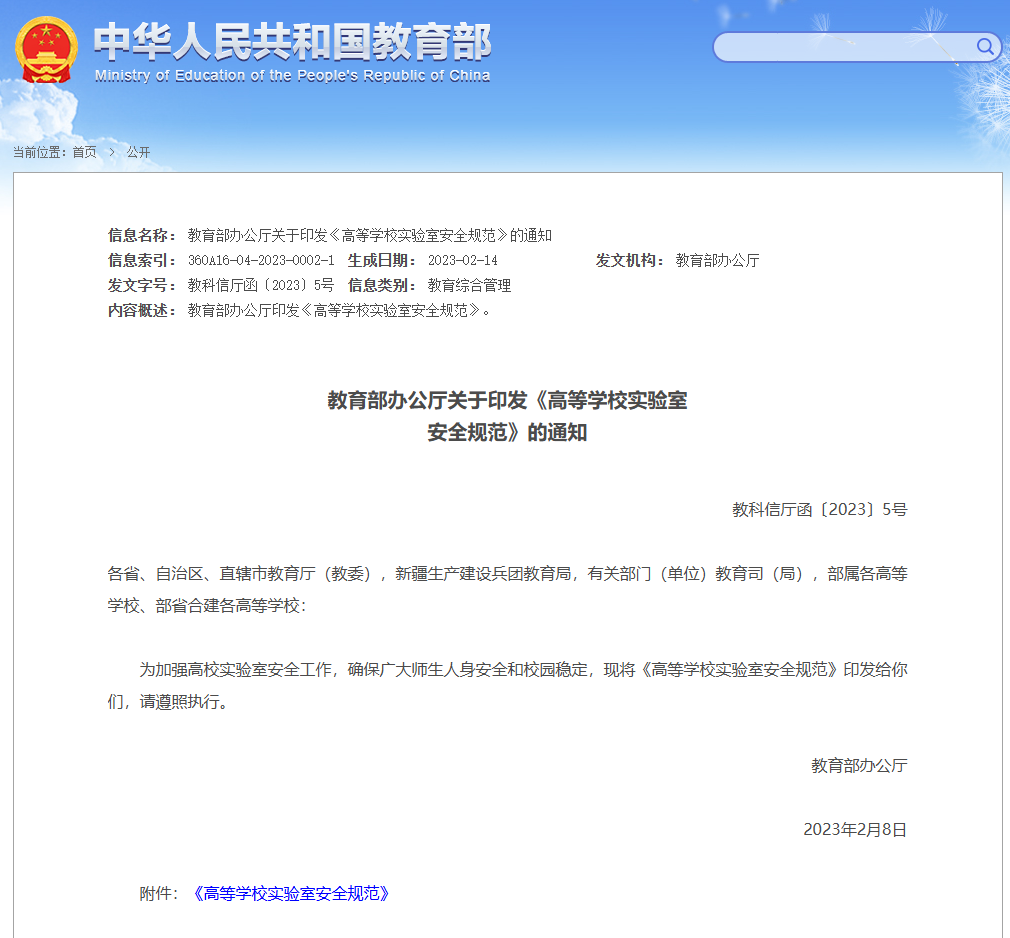The height and width of the screenshot is (938, 1010).
Task: Click the national emblem logo
Action: point(46,50)
